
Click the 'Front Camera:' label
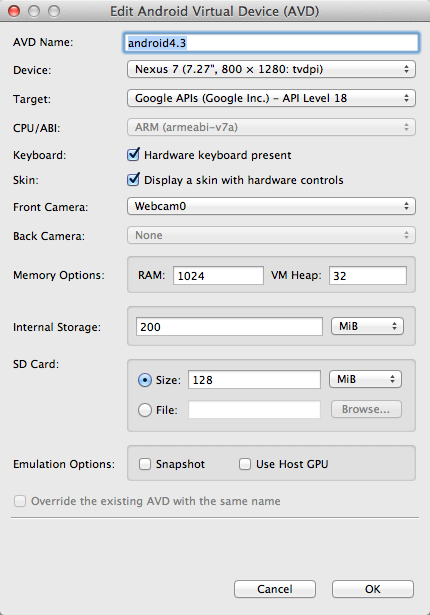51,207
